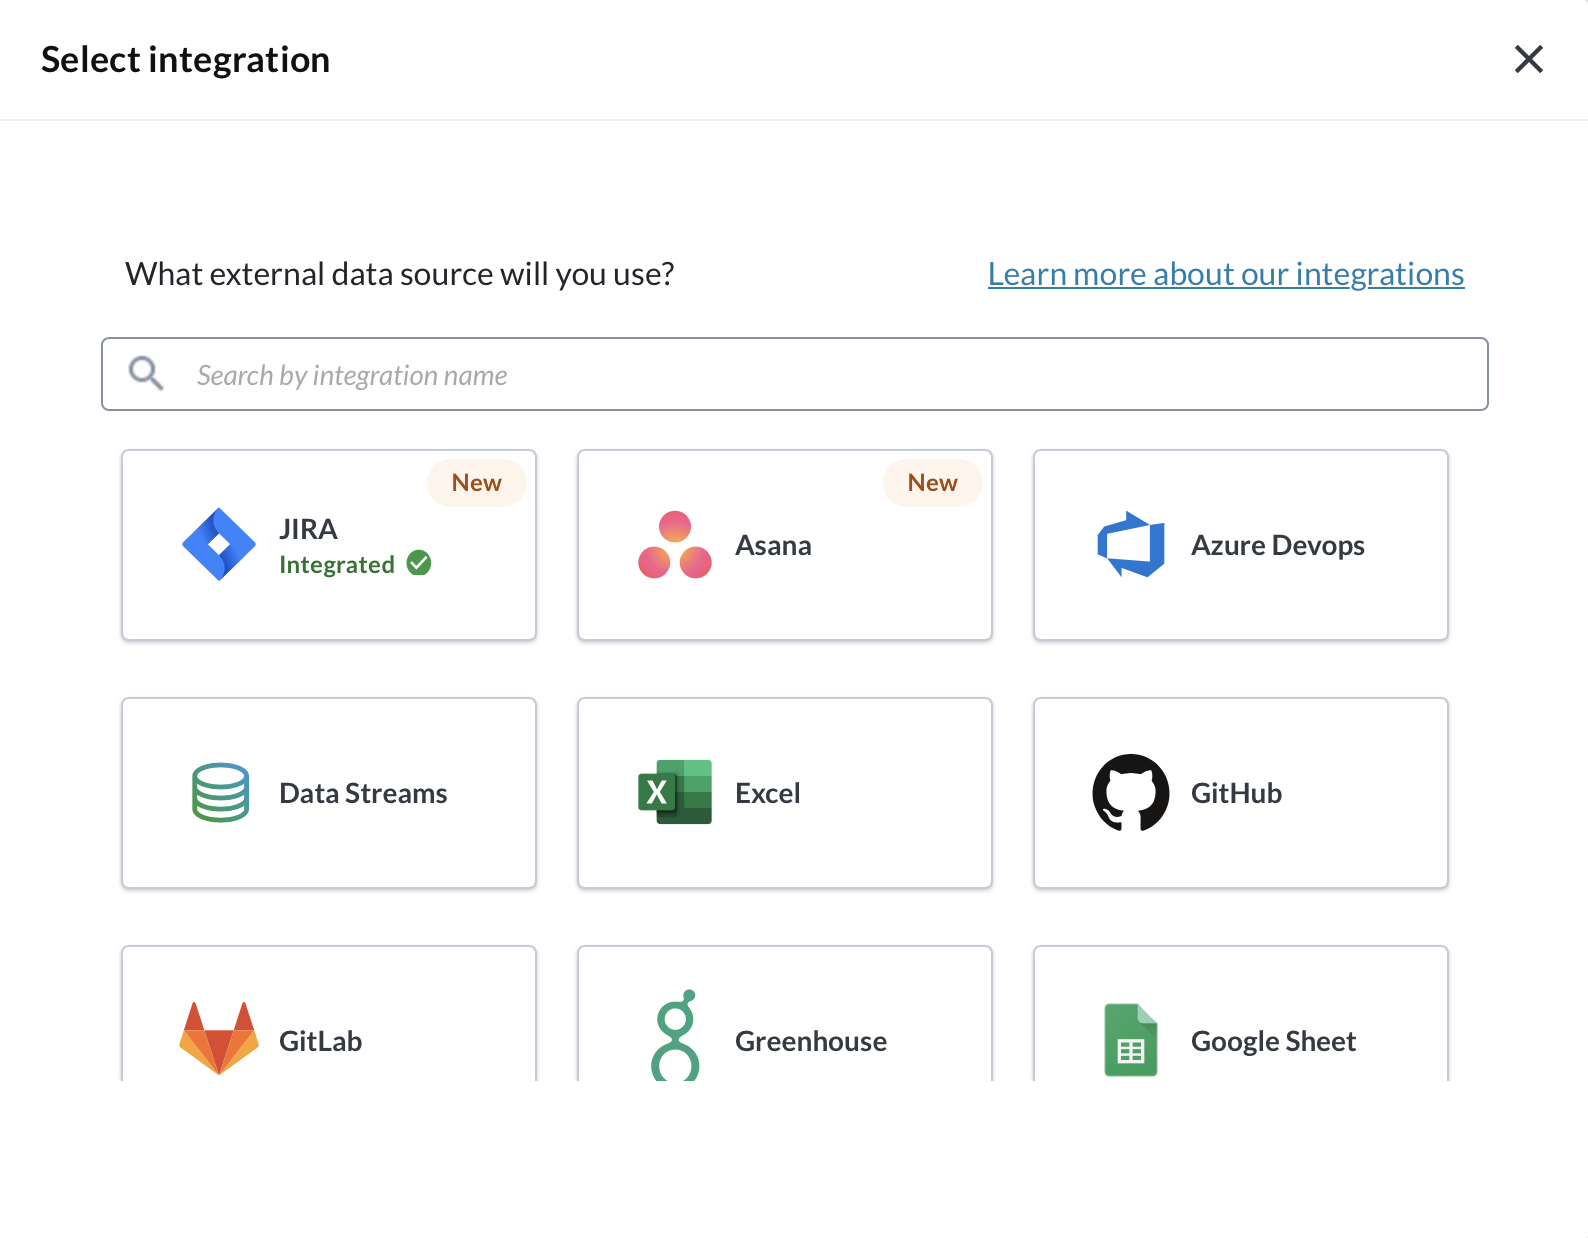Close the Select integration dialog
This screenshot has height=1238, width=1588.
pyautogui.click(x=1528, y=59)
